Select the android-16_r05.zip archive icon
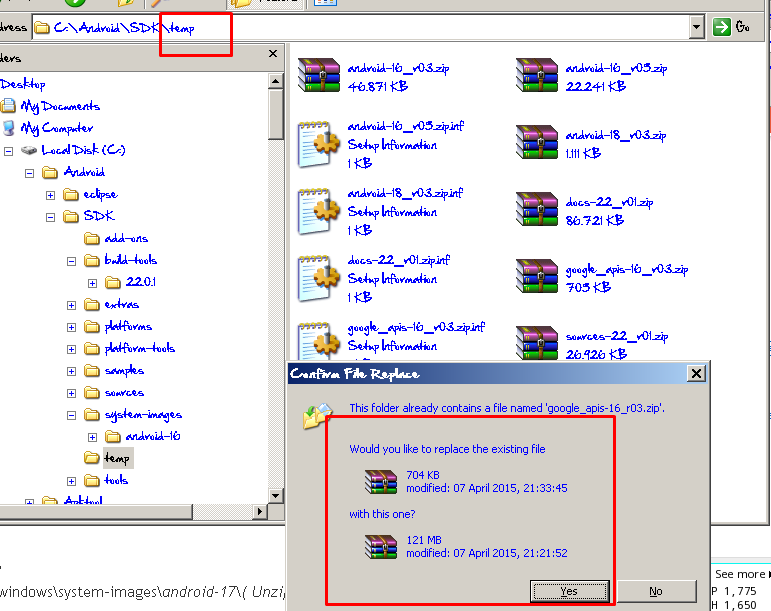The height and width of the screenshot is (611, 771). [536, 75]
